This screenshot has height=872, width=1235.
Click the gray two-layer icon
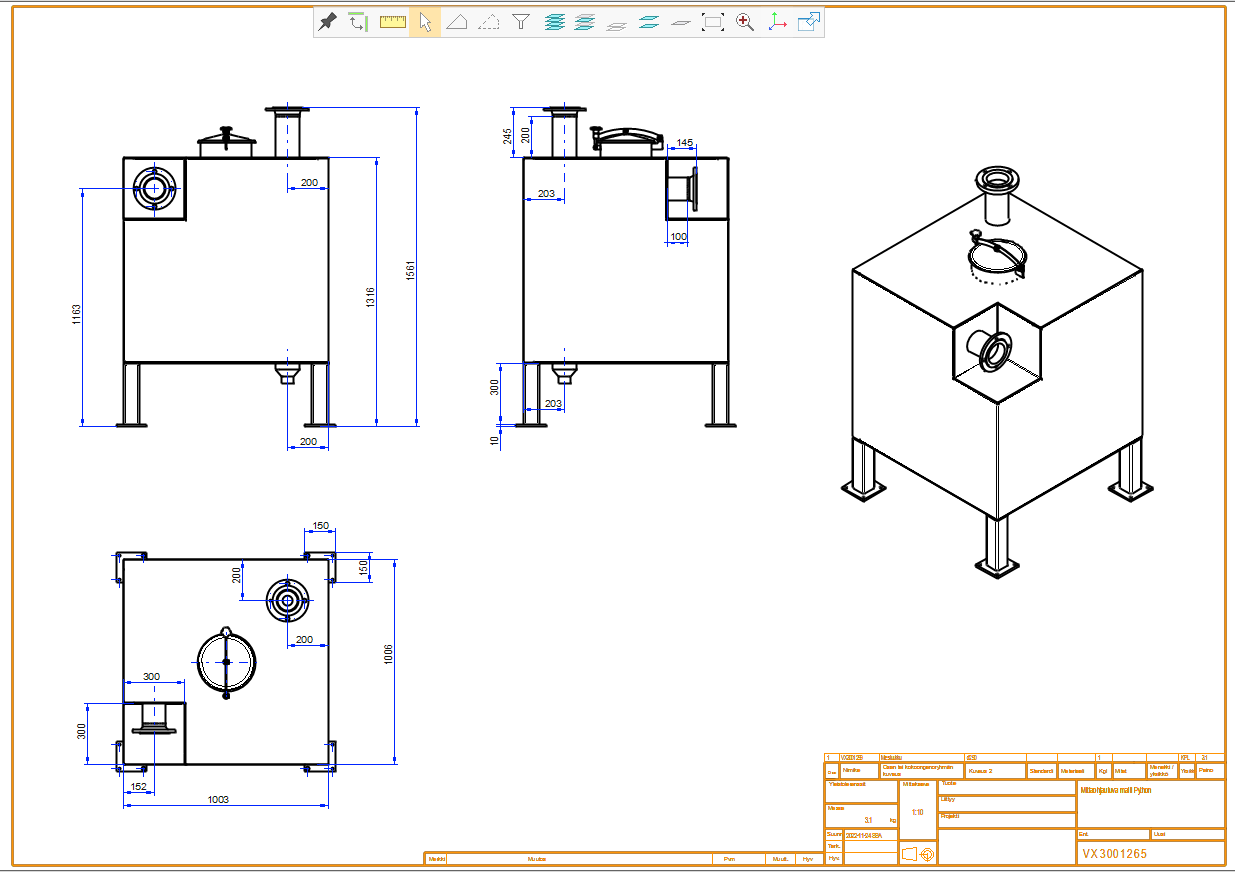tap(617, 24)
